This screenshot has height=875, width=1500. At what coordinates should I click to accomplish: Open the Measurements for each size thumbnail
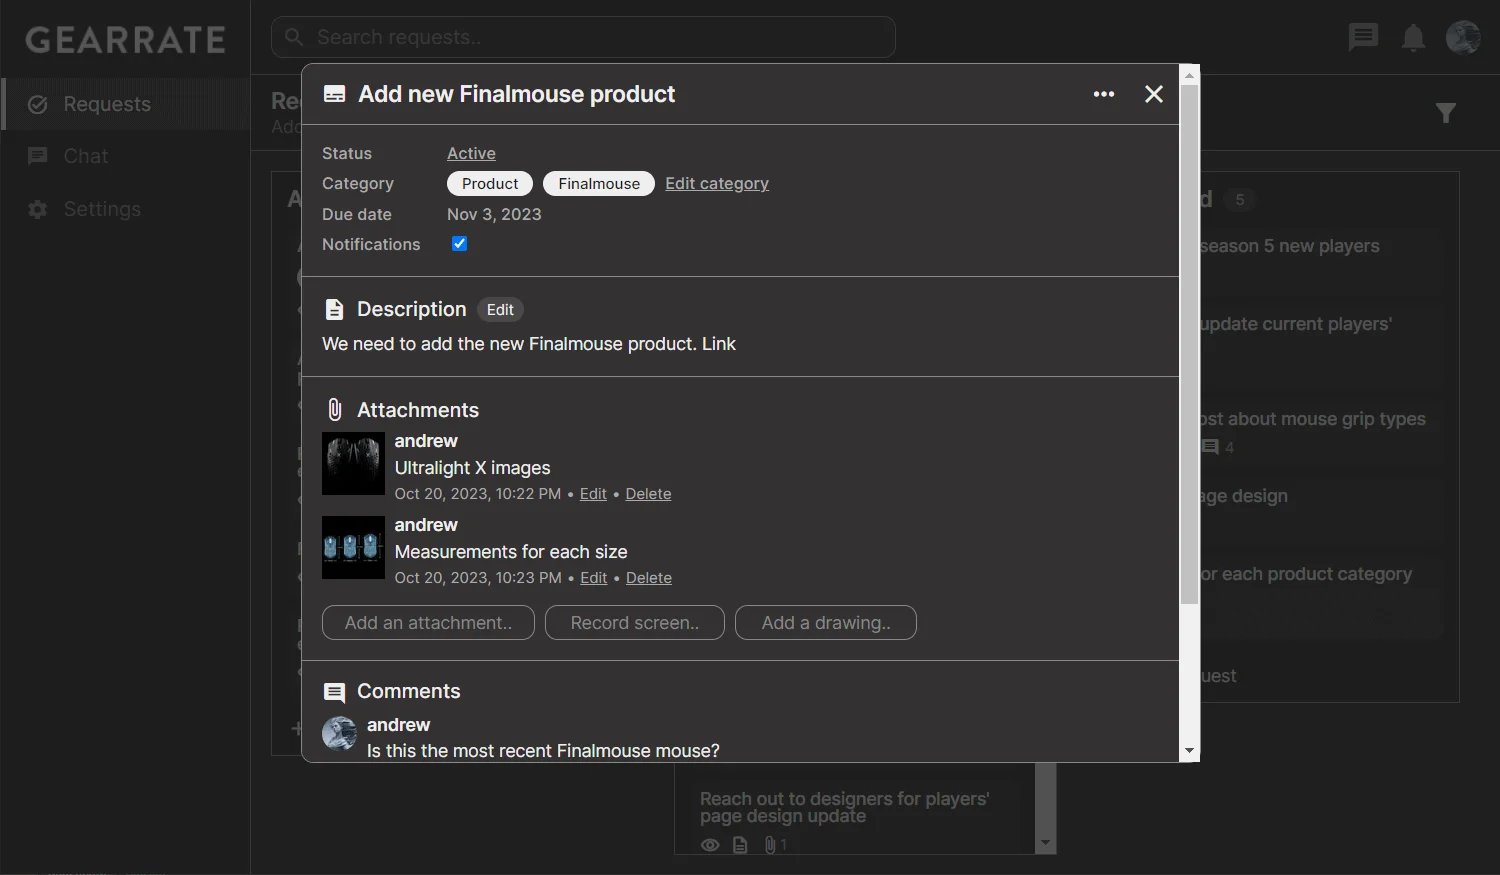pos(353,547)
